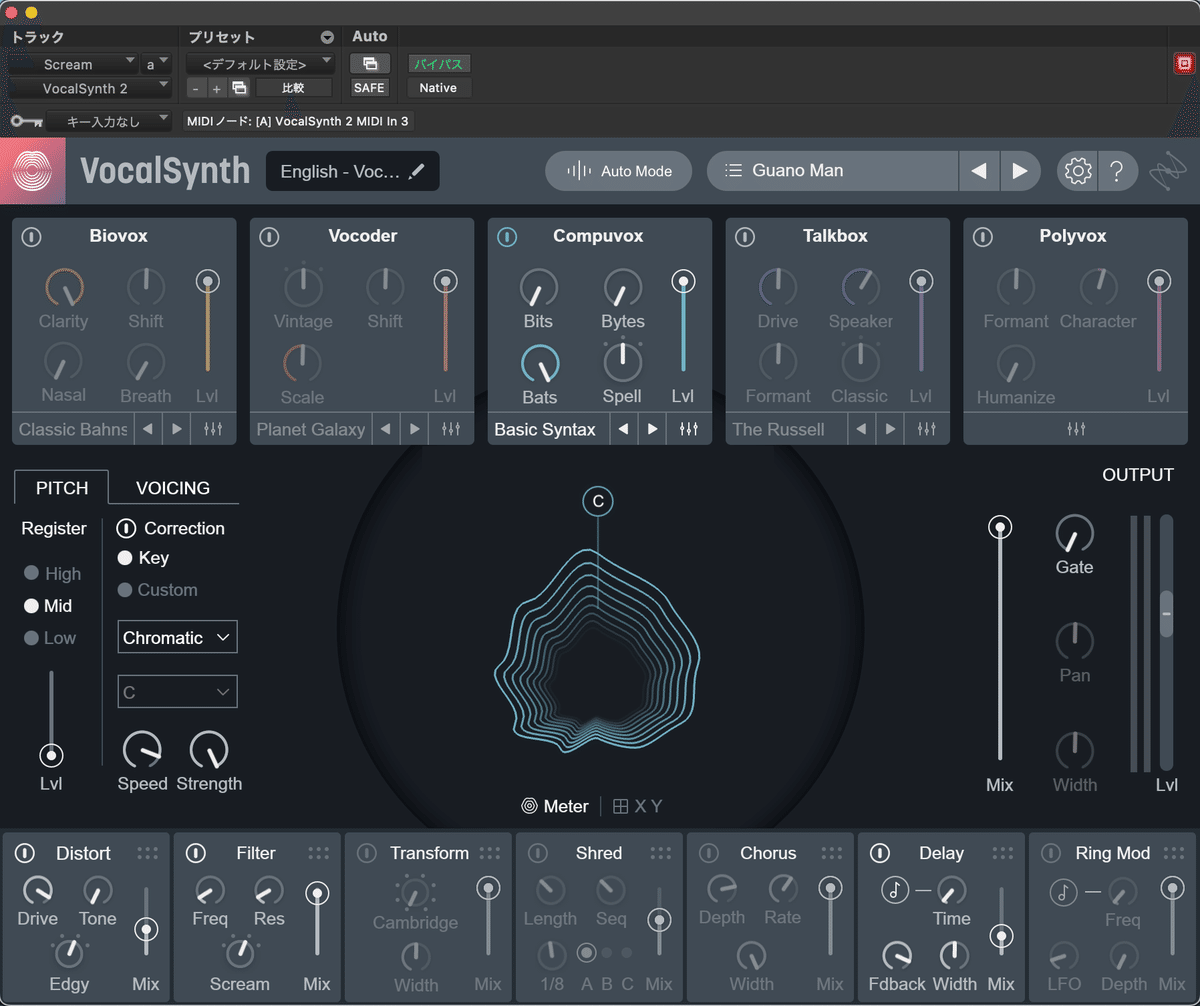Open the VocalSynth settings gear
Viewport: 1200px width, 1006px height.
coord(1076,171)
